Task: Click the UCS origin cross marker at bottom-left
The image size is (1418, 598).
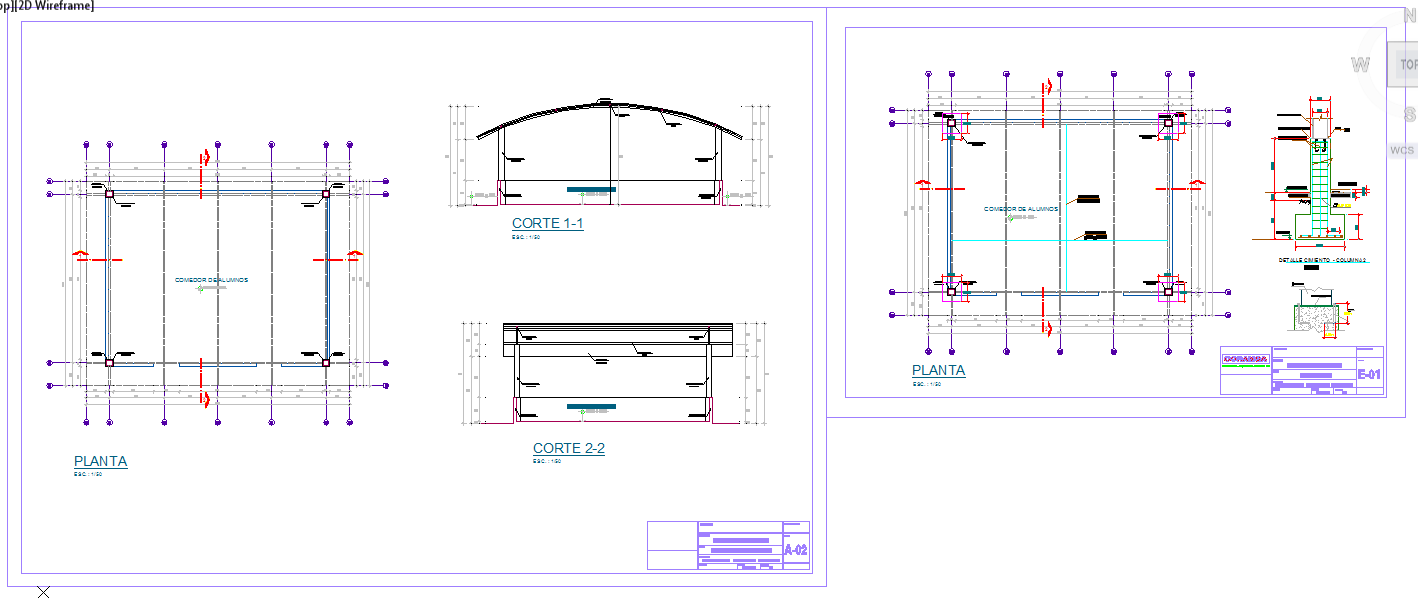Action: tap(44, 592)
